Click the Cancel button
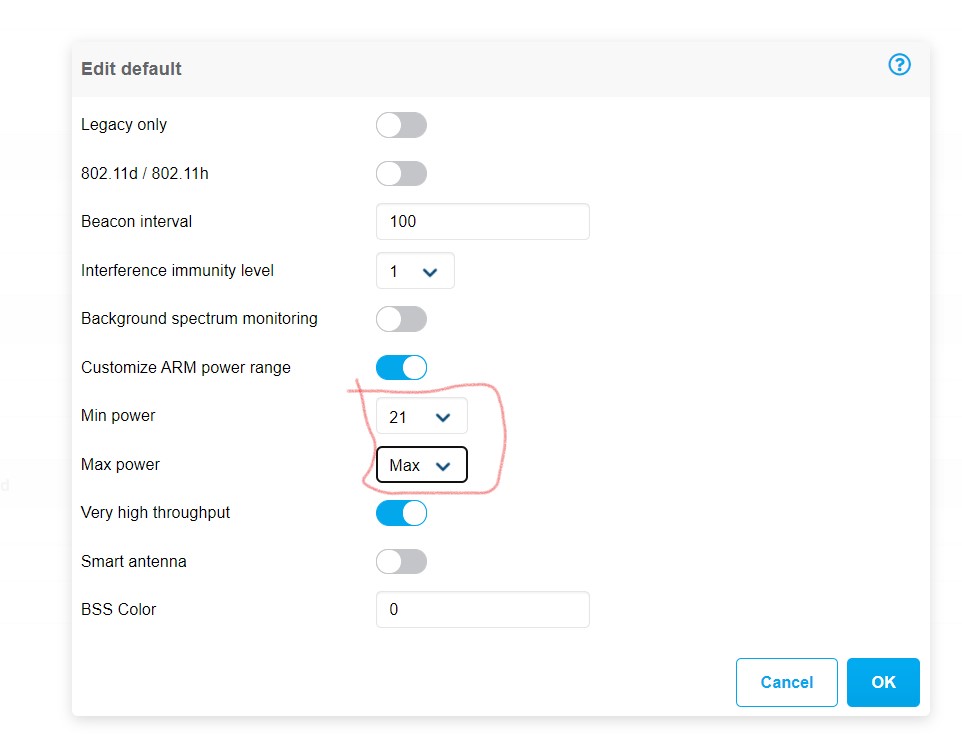 (786, 682)
